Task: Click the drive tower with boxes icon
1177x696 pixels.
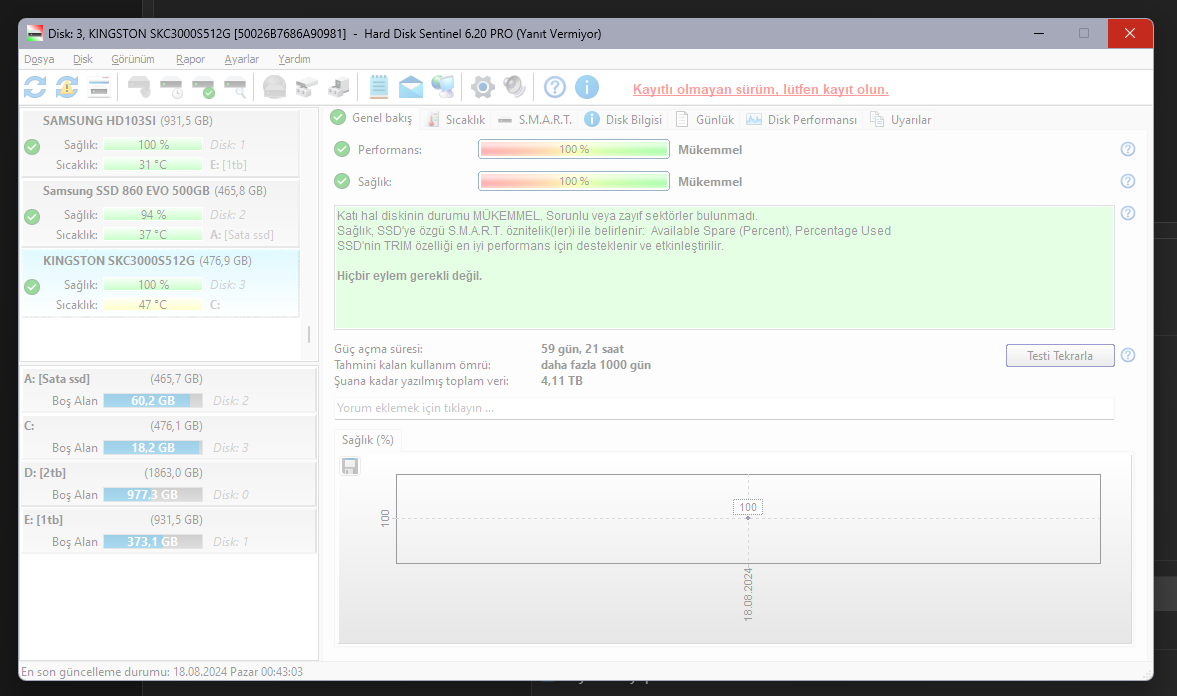Action: (339, 88)
